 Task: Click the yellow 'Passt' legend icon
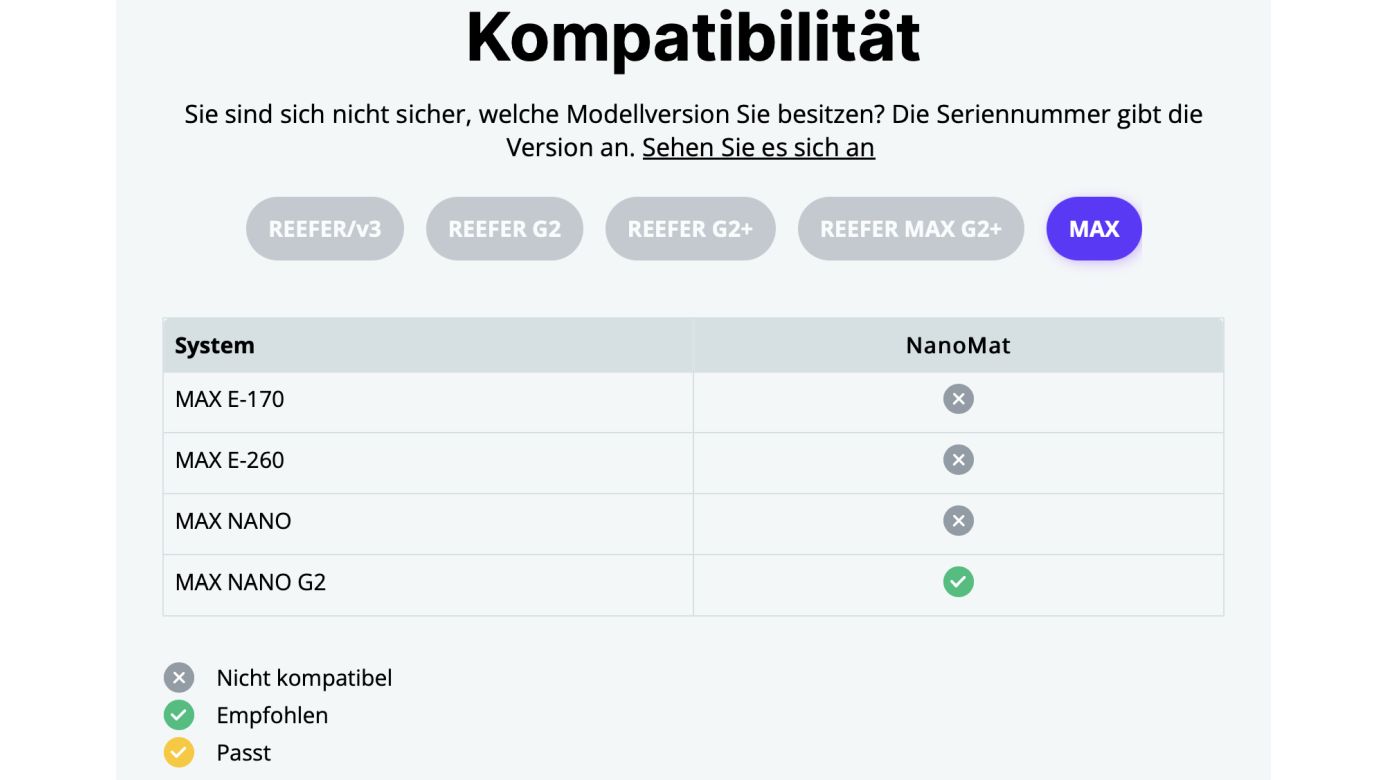pyautogui.click(x=179, y=752)
